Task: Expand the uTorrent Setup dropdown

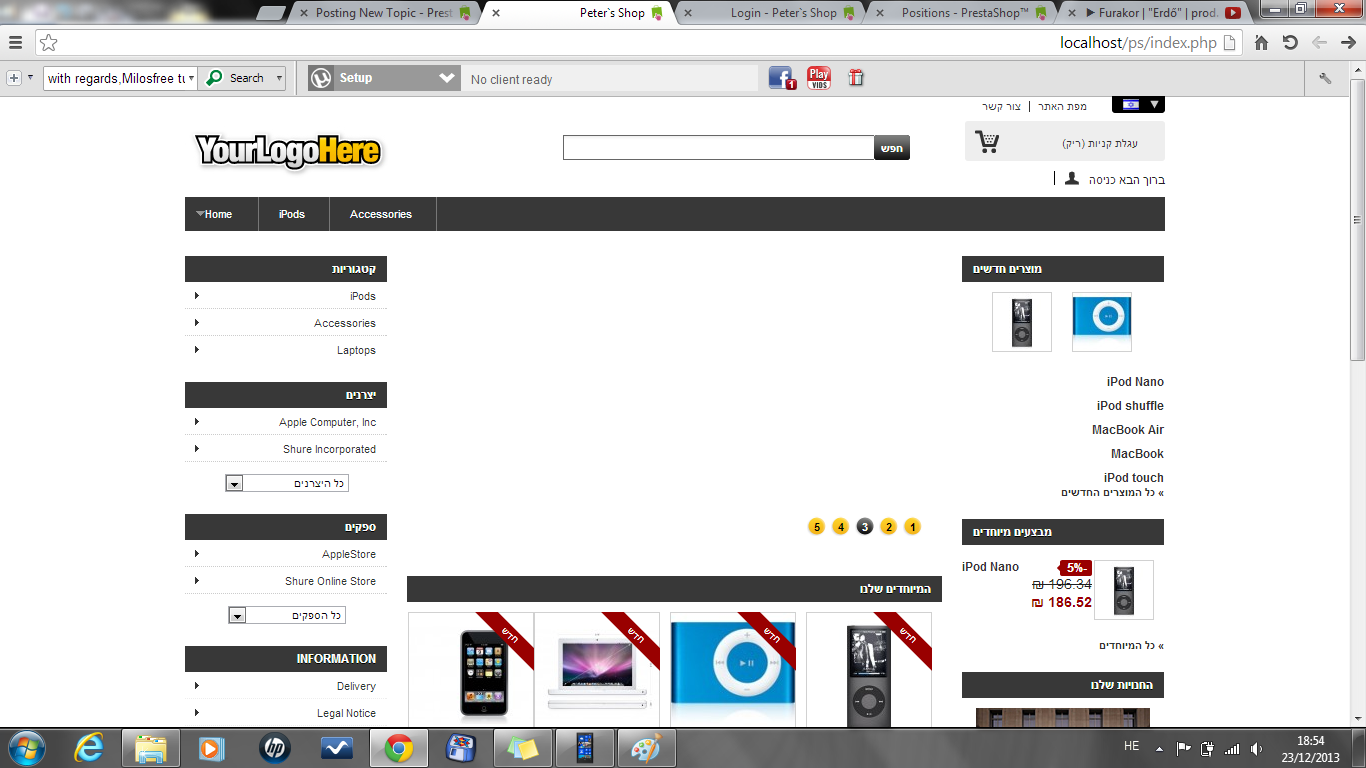Action: point(447,78)
